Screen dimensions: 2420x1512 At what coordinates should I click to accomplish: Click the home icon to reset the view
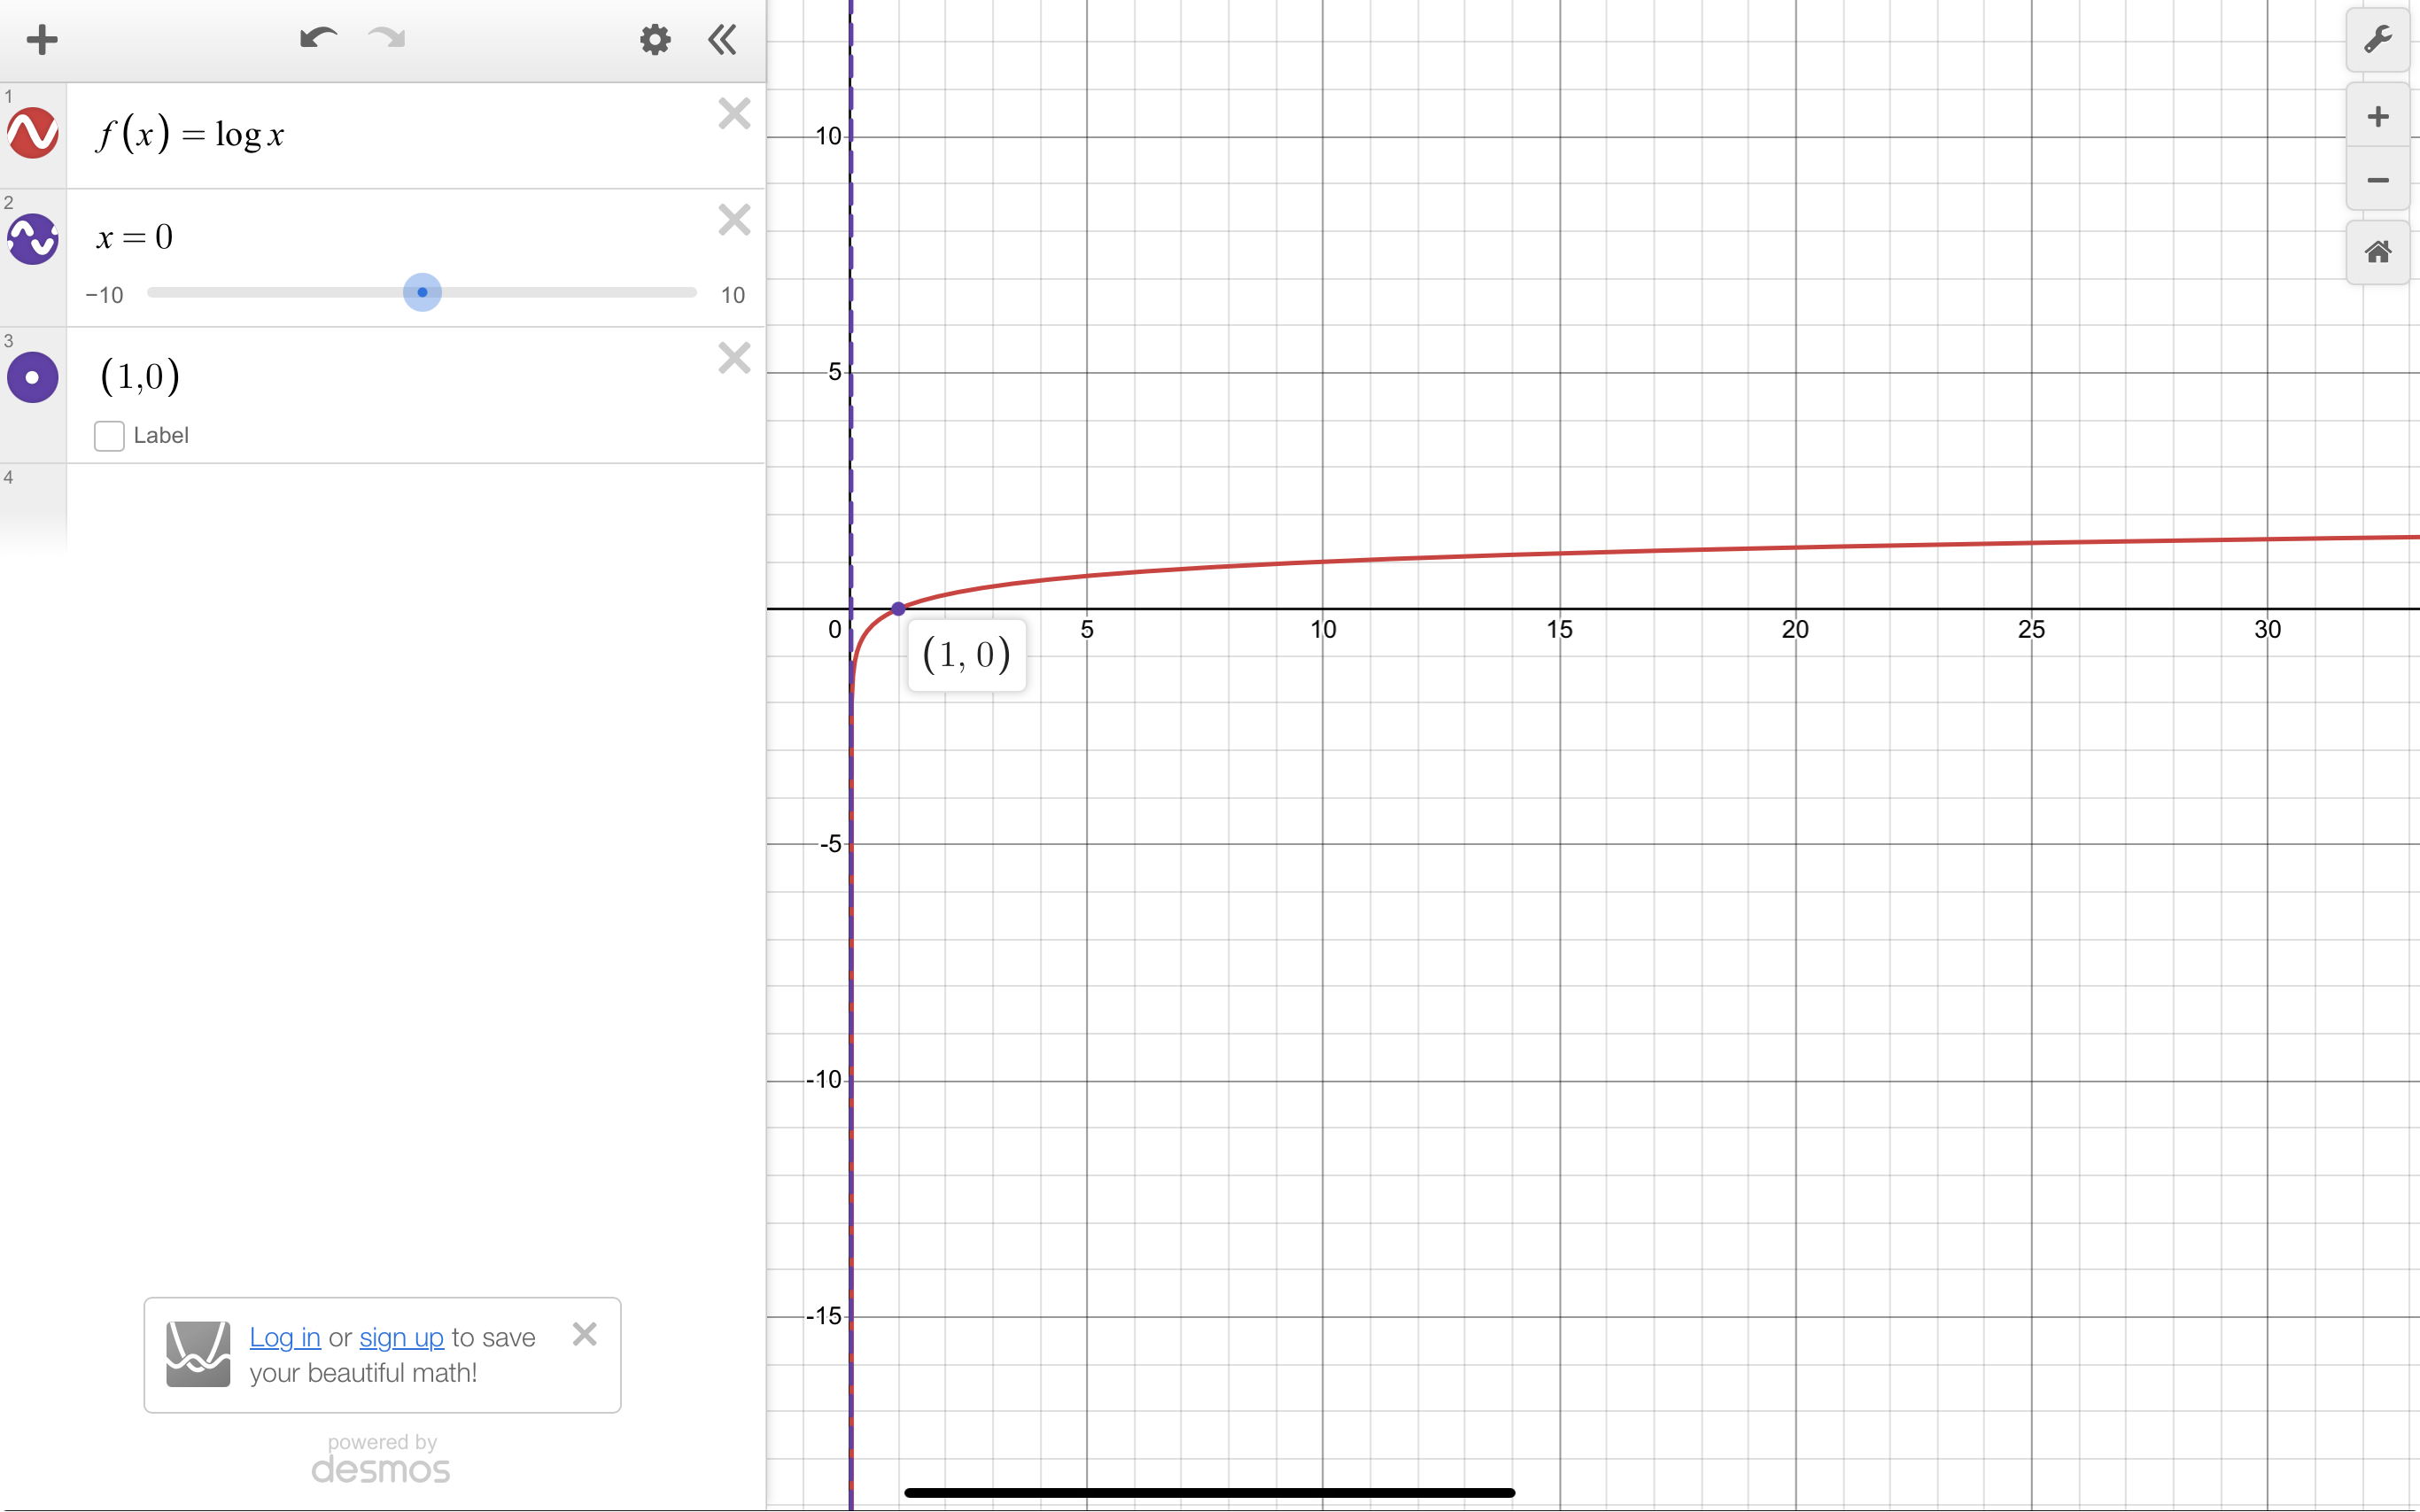pyautogui.click(x=2378, y=251)
